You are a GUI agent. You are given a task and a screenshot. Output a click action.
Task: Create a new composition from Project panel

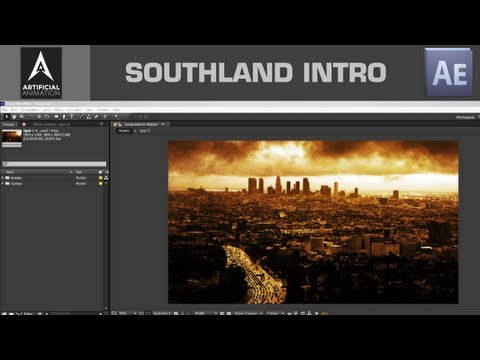19,314
